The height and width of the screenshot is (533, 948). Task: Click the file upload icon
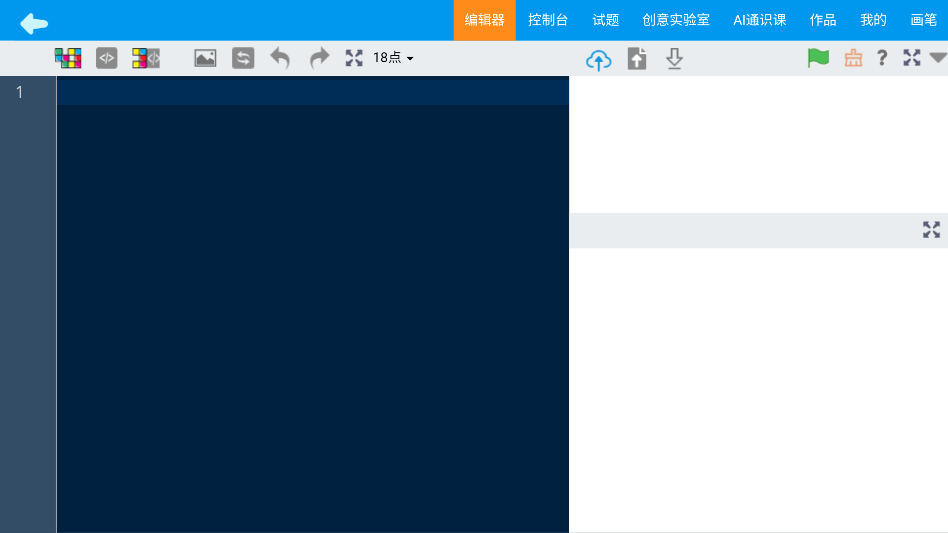point(637,59)
